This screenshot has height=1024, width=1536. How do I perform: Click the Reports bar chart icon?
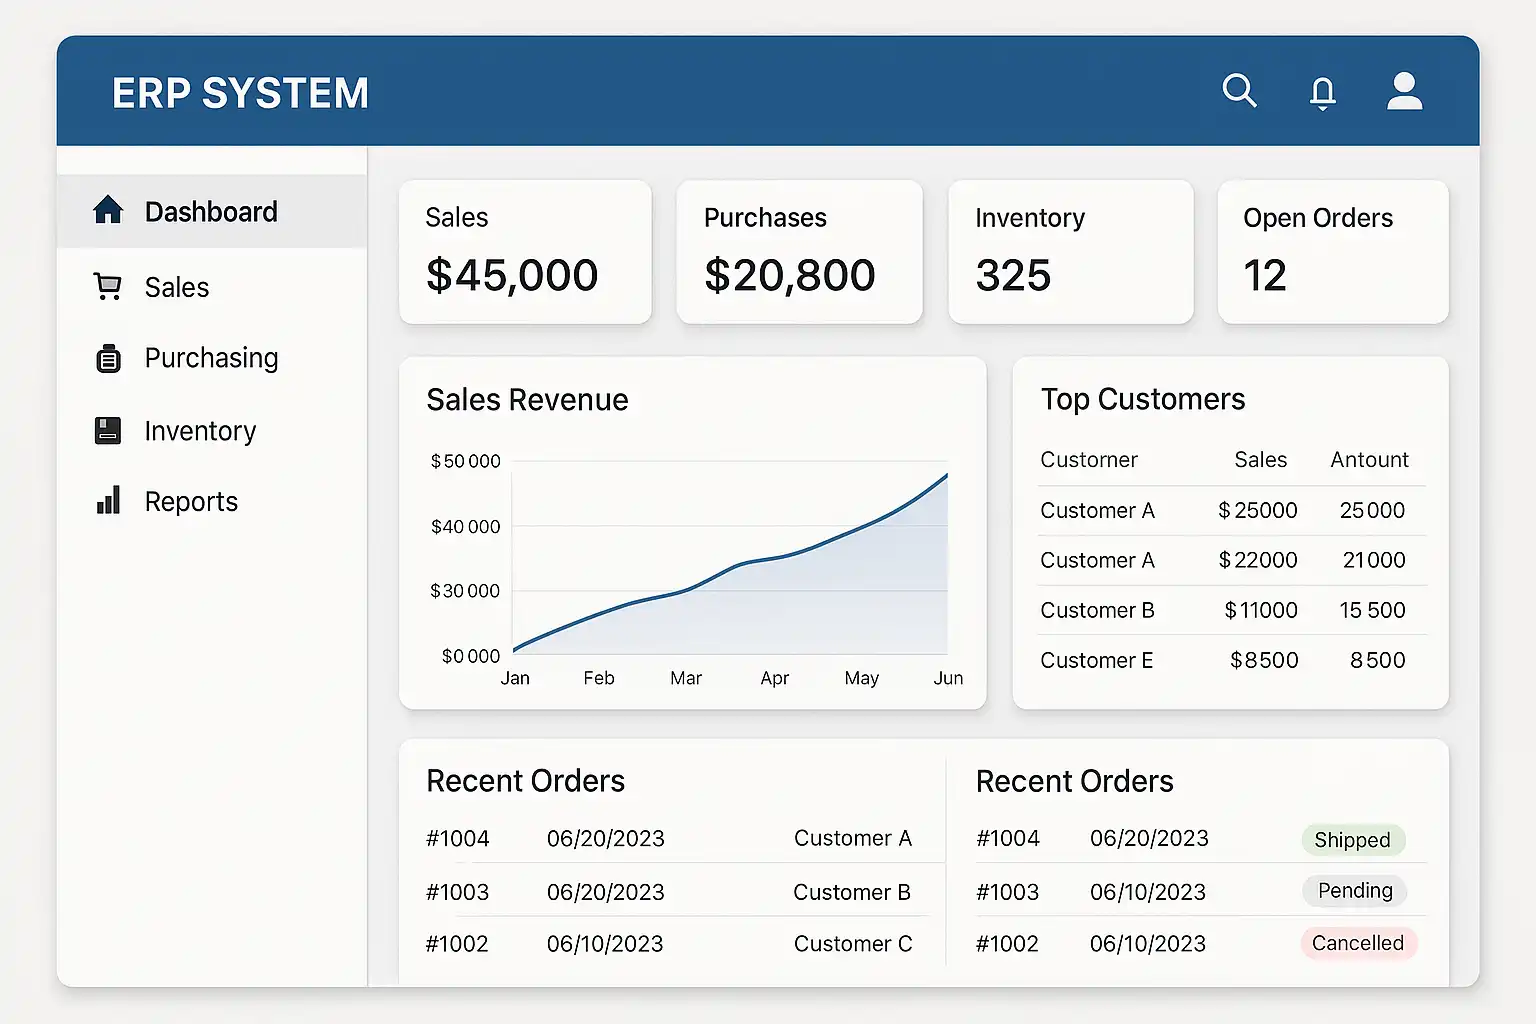(x=108, y=500)
